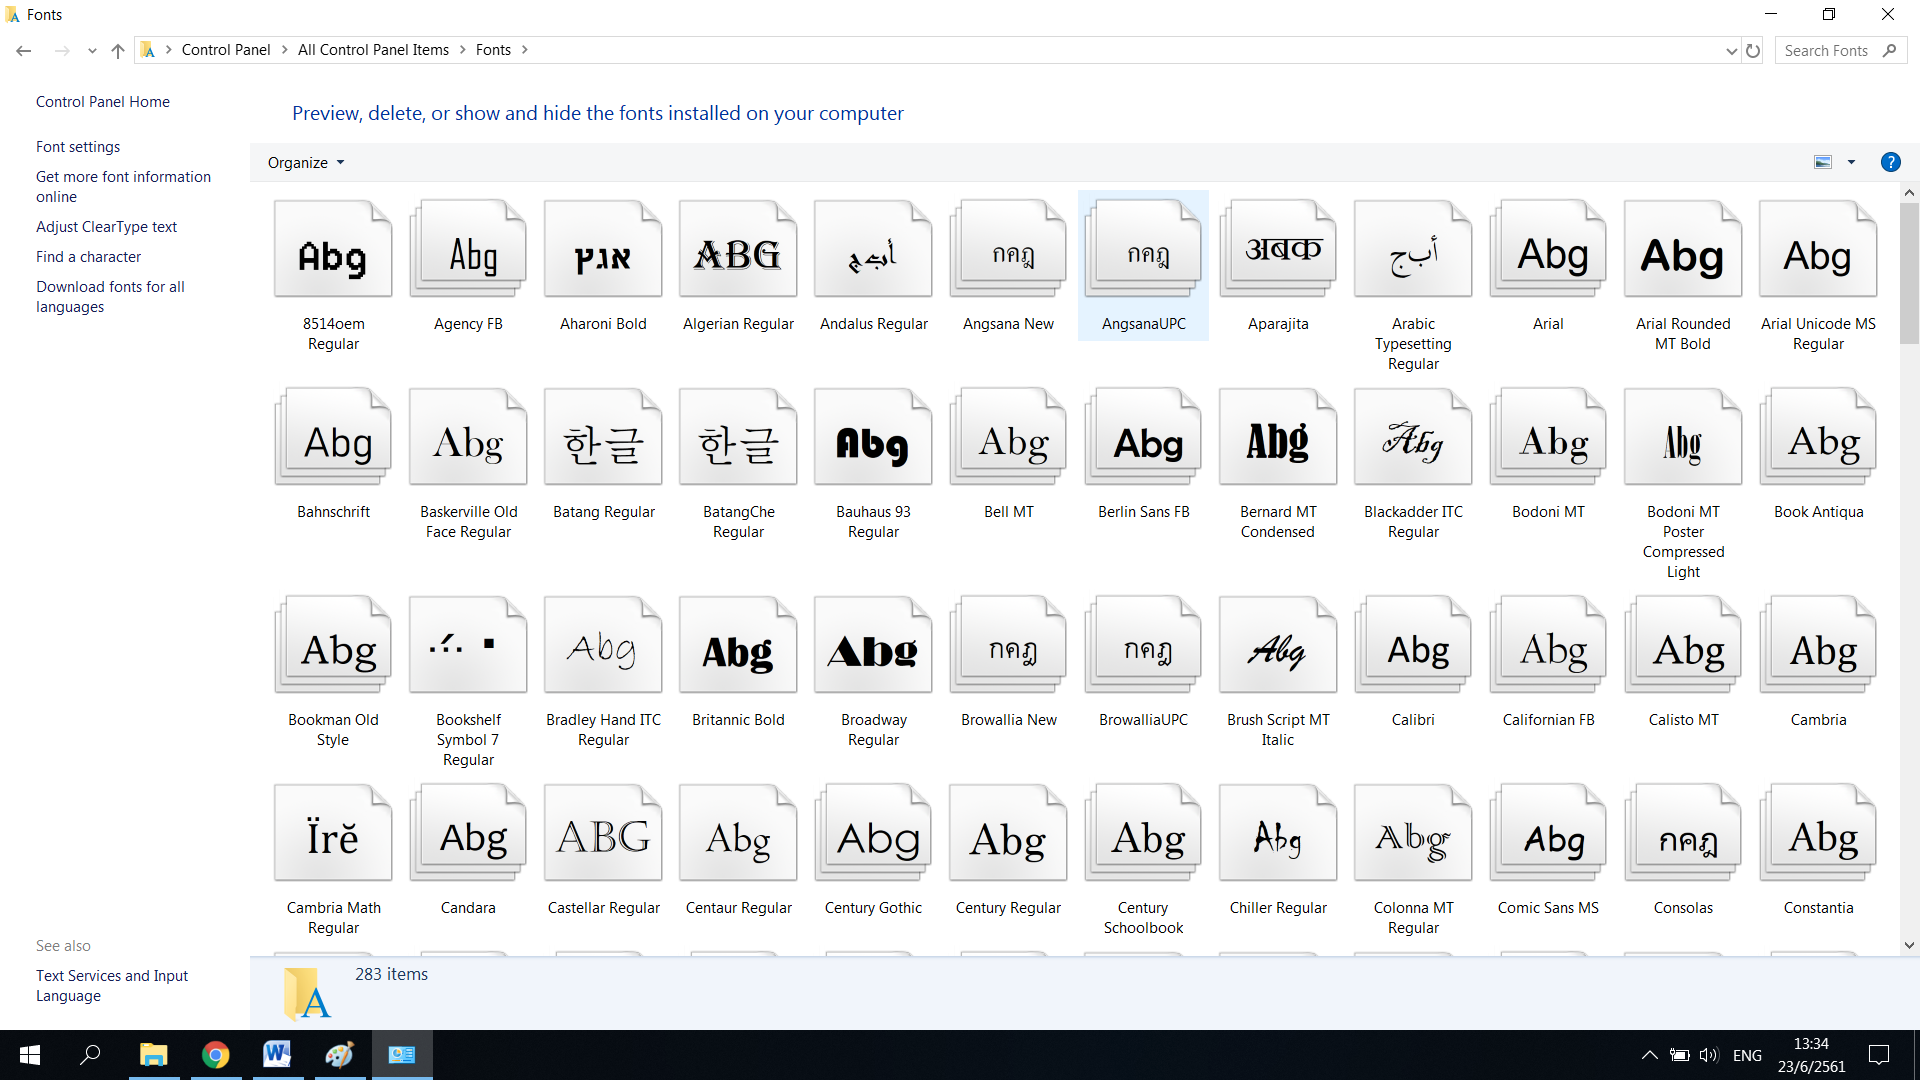Open the Help question mark icon
The image size is (1920, 1080).
tap(1890, 162)
